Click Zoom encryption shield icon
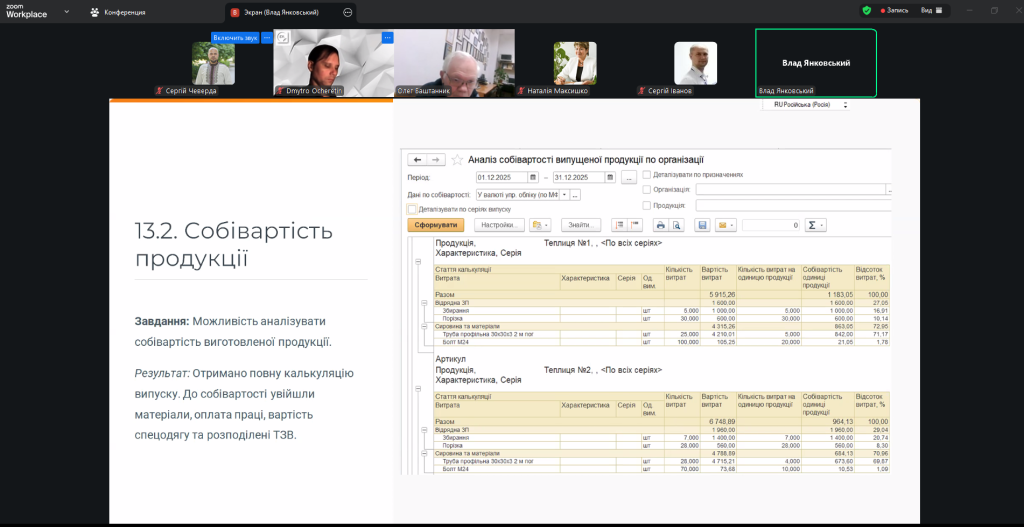The width and height of the screenshot is (1024, 527). [866, 11]
